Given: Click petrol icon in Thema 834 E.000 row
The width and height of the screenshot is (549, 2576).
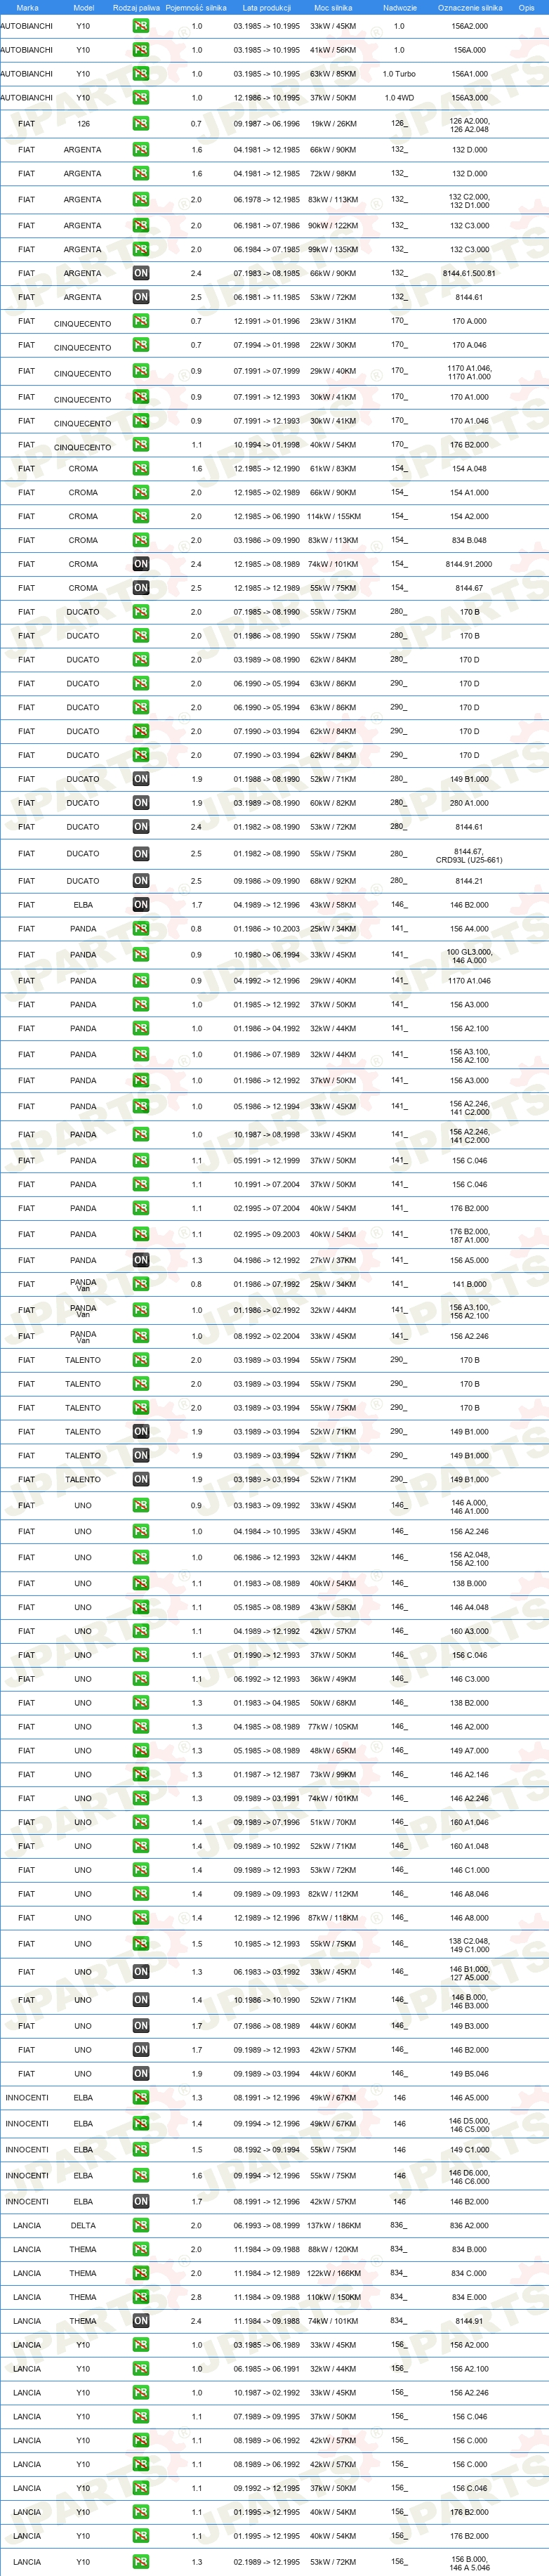Looking at the screenshot, I should point(141,2297).
